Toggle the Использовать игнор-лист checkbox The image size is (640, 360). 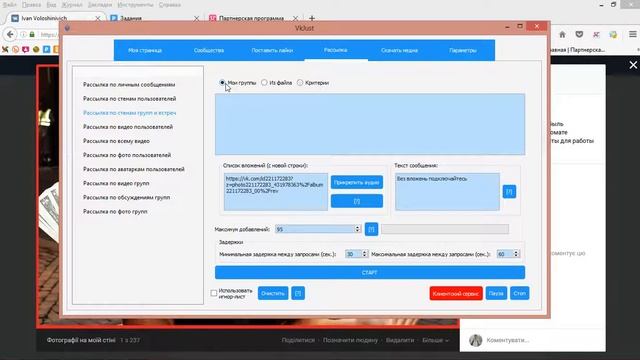coord(214,293)
